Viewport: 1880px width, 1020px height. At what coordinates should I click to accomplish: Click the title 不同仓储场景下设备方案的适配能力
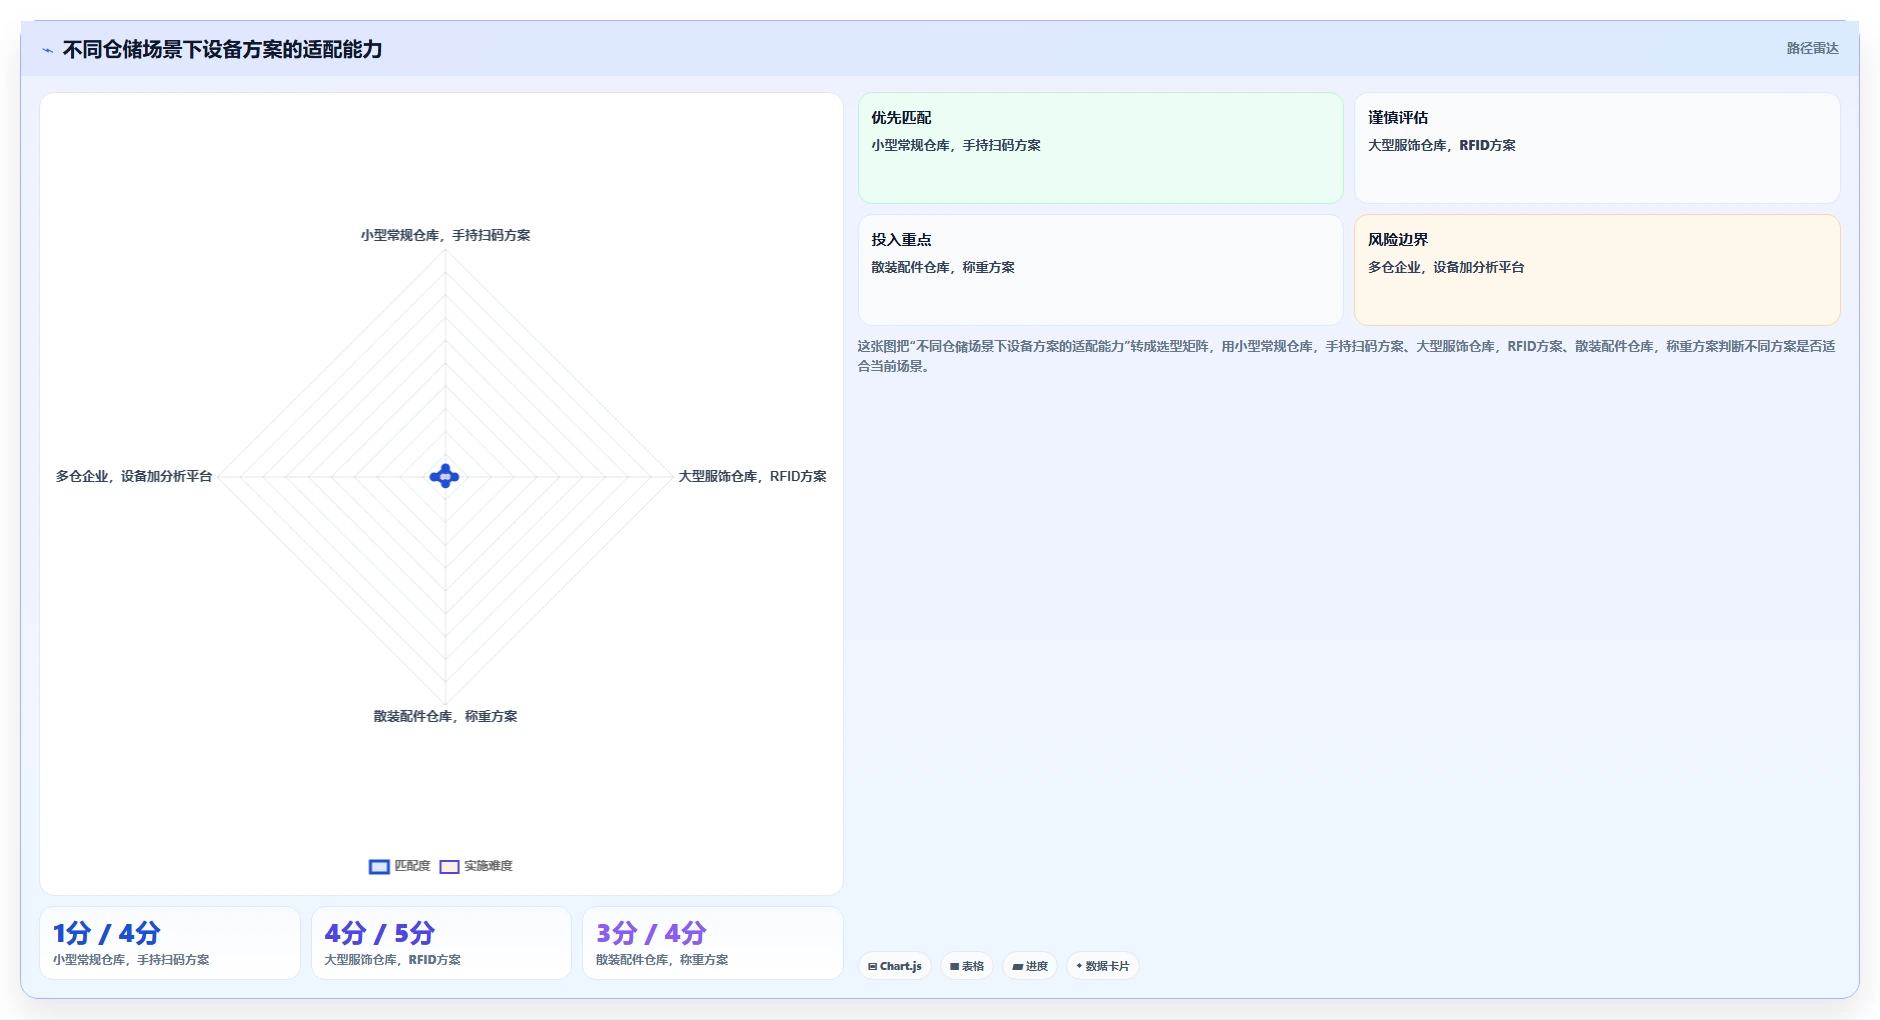(x=222, y=49)
